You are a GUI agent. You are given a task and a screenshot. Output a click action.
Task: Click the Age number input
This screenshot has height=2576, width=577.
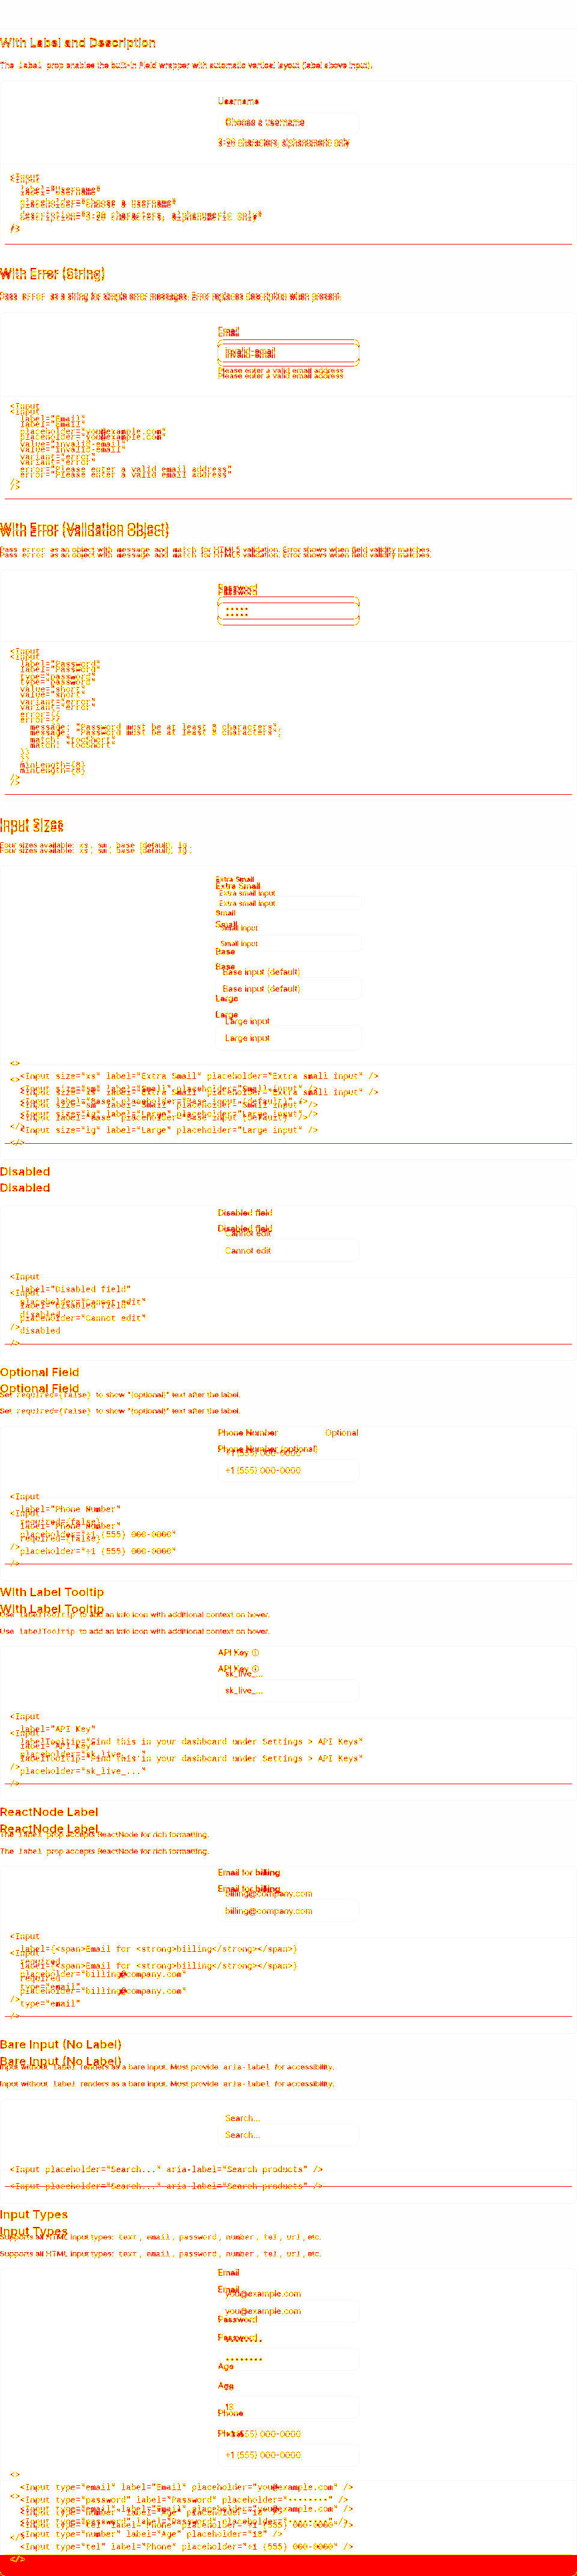coord(288,2407)
